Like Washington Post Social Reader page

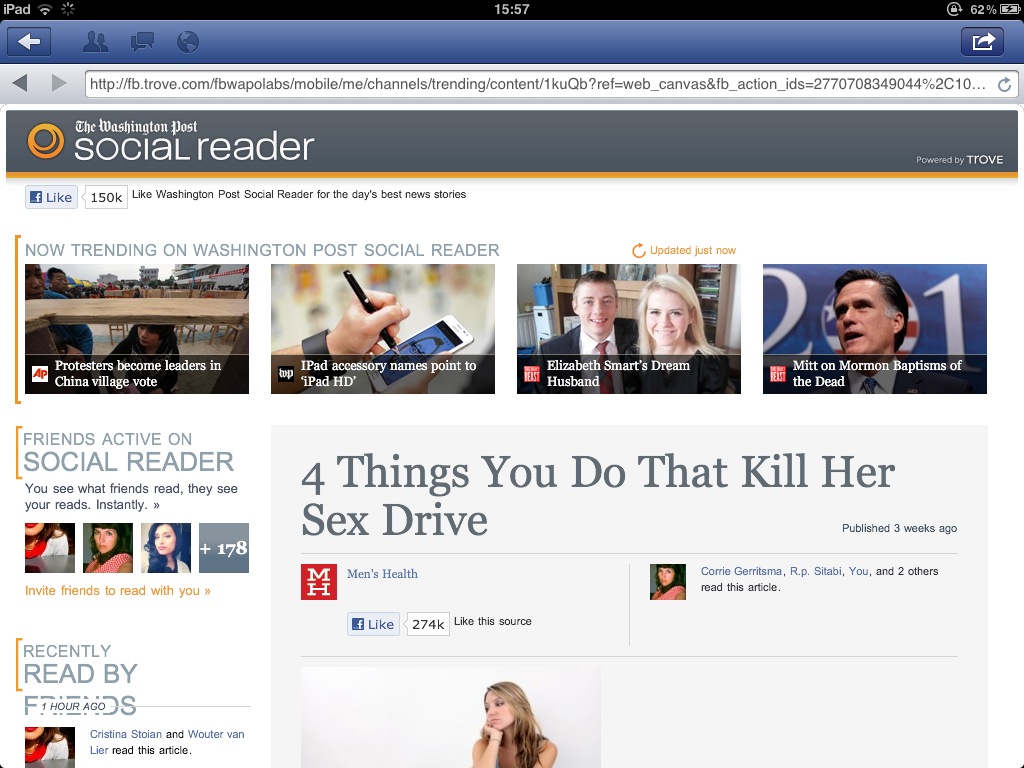pos(51,197)
